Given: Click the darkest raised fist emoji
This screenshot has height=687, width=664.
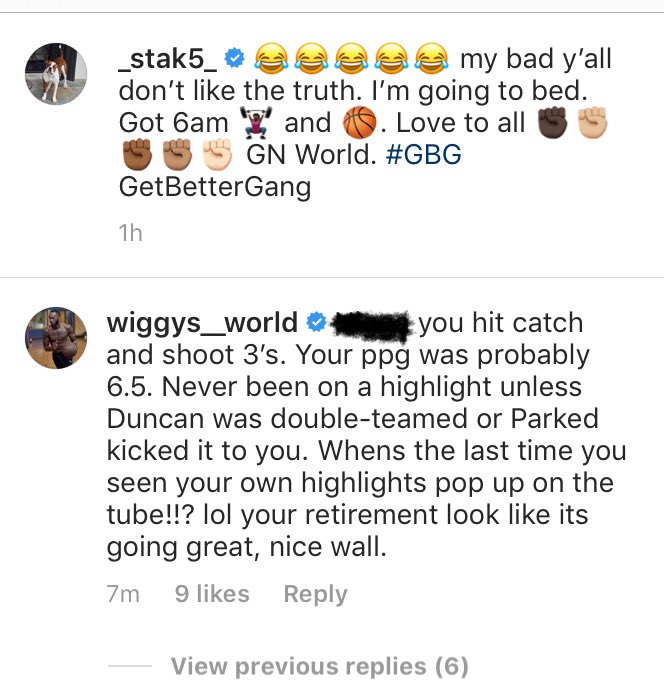Looking at the screenshot, I should click(552, 123).
